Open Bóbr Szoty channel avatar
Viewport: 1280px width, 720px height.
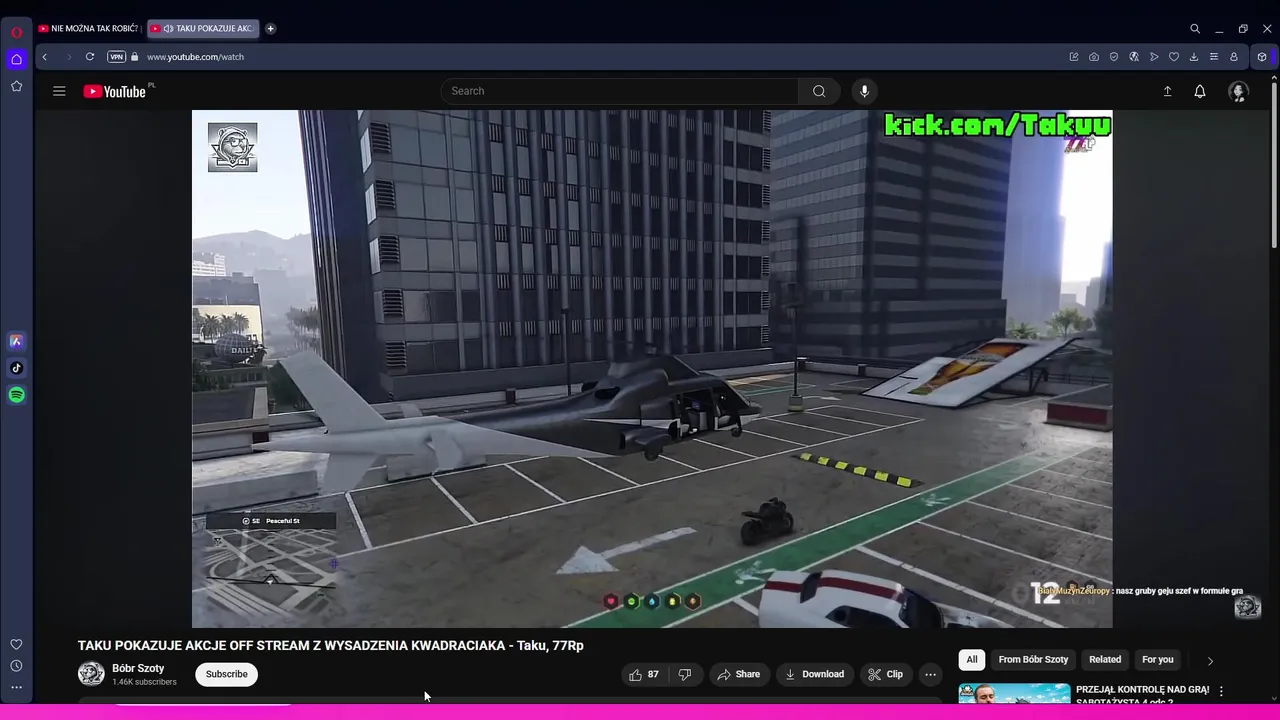pos(91,674)
